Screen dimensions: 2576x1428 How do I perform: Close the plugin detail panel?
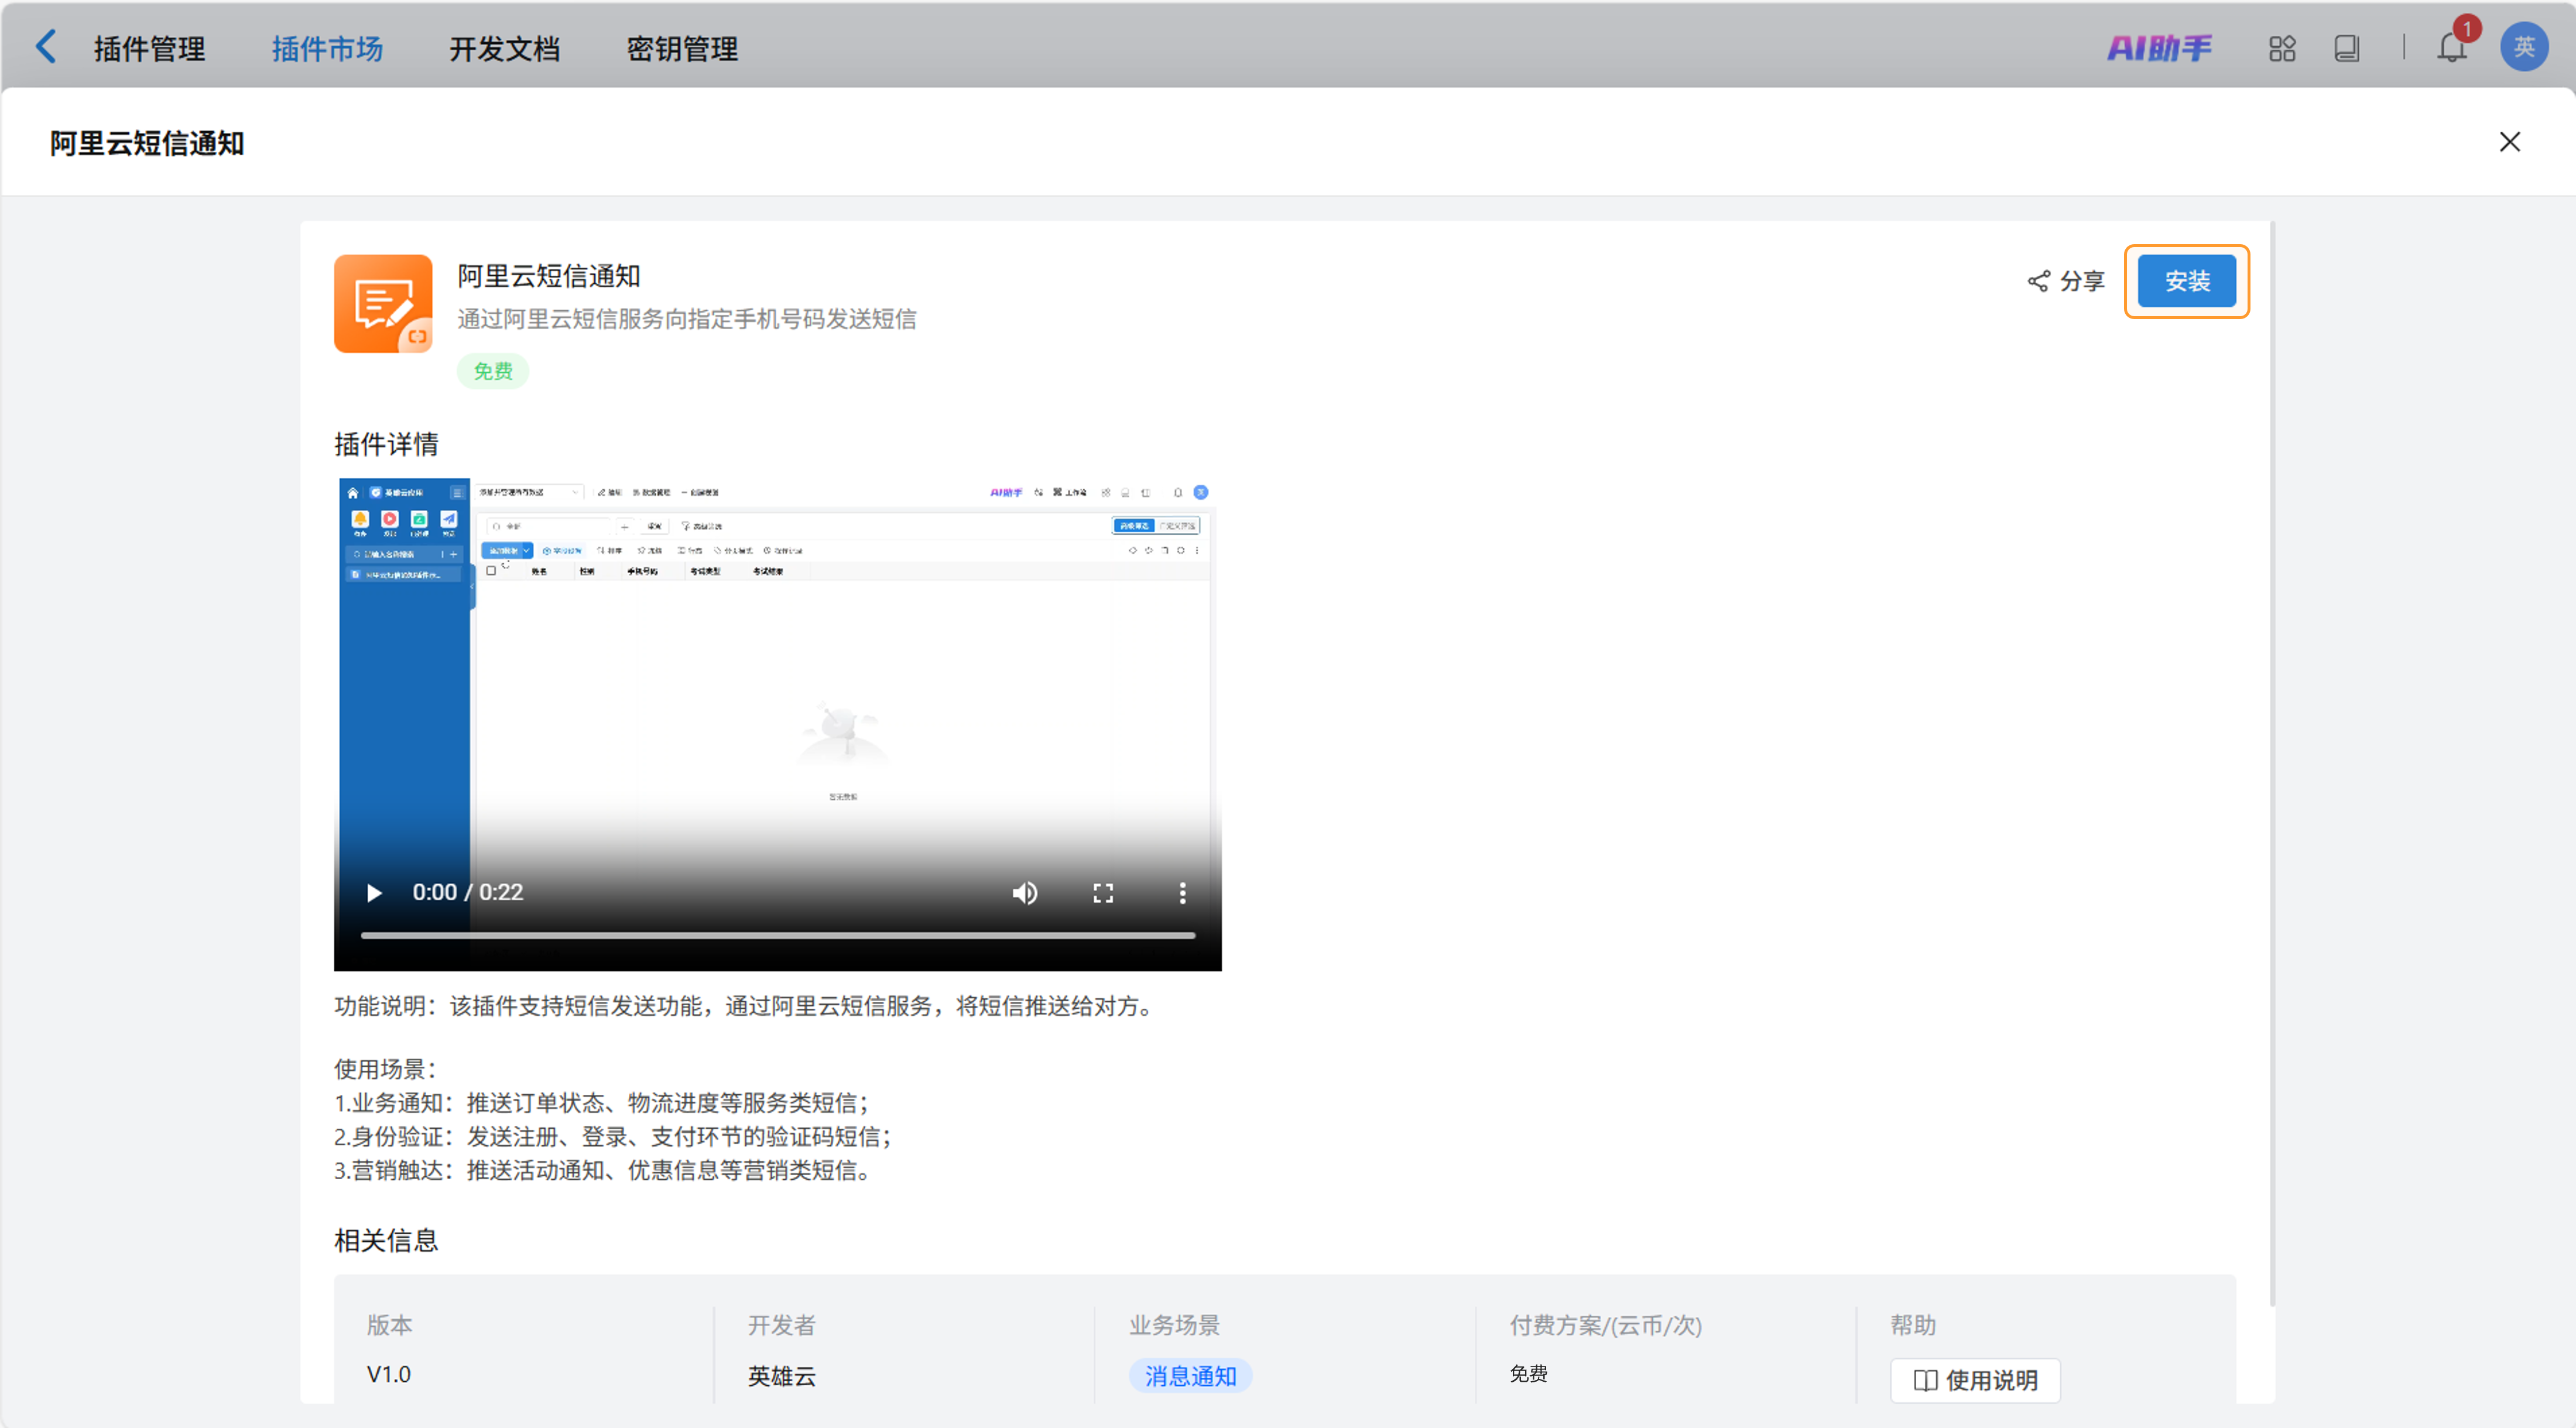coord(2509,142)
